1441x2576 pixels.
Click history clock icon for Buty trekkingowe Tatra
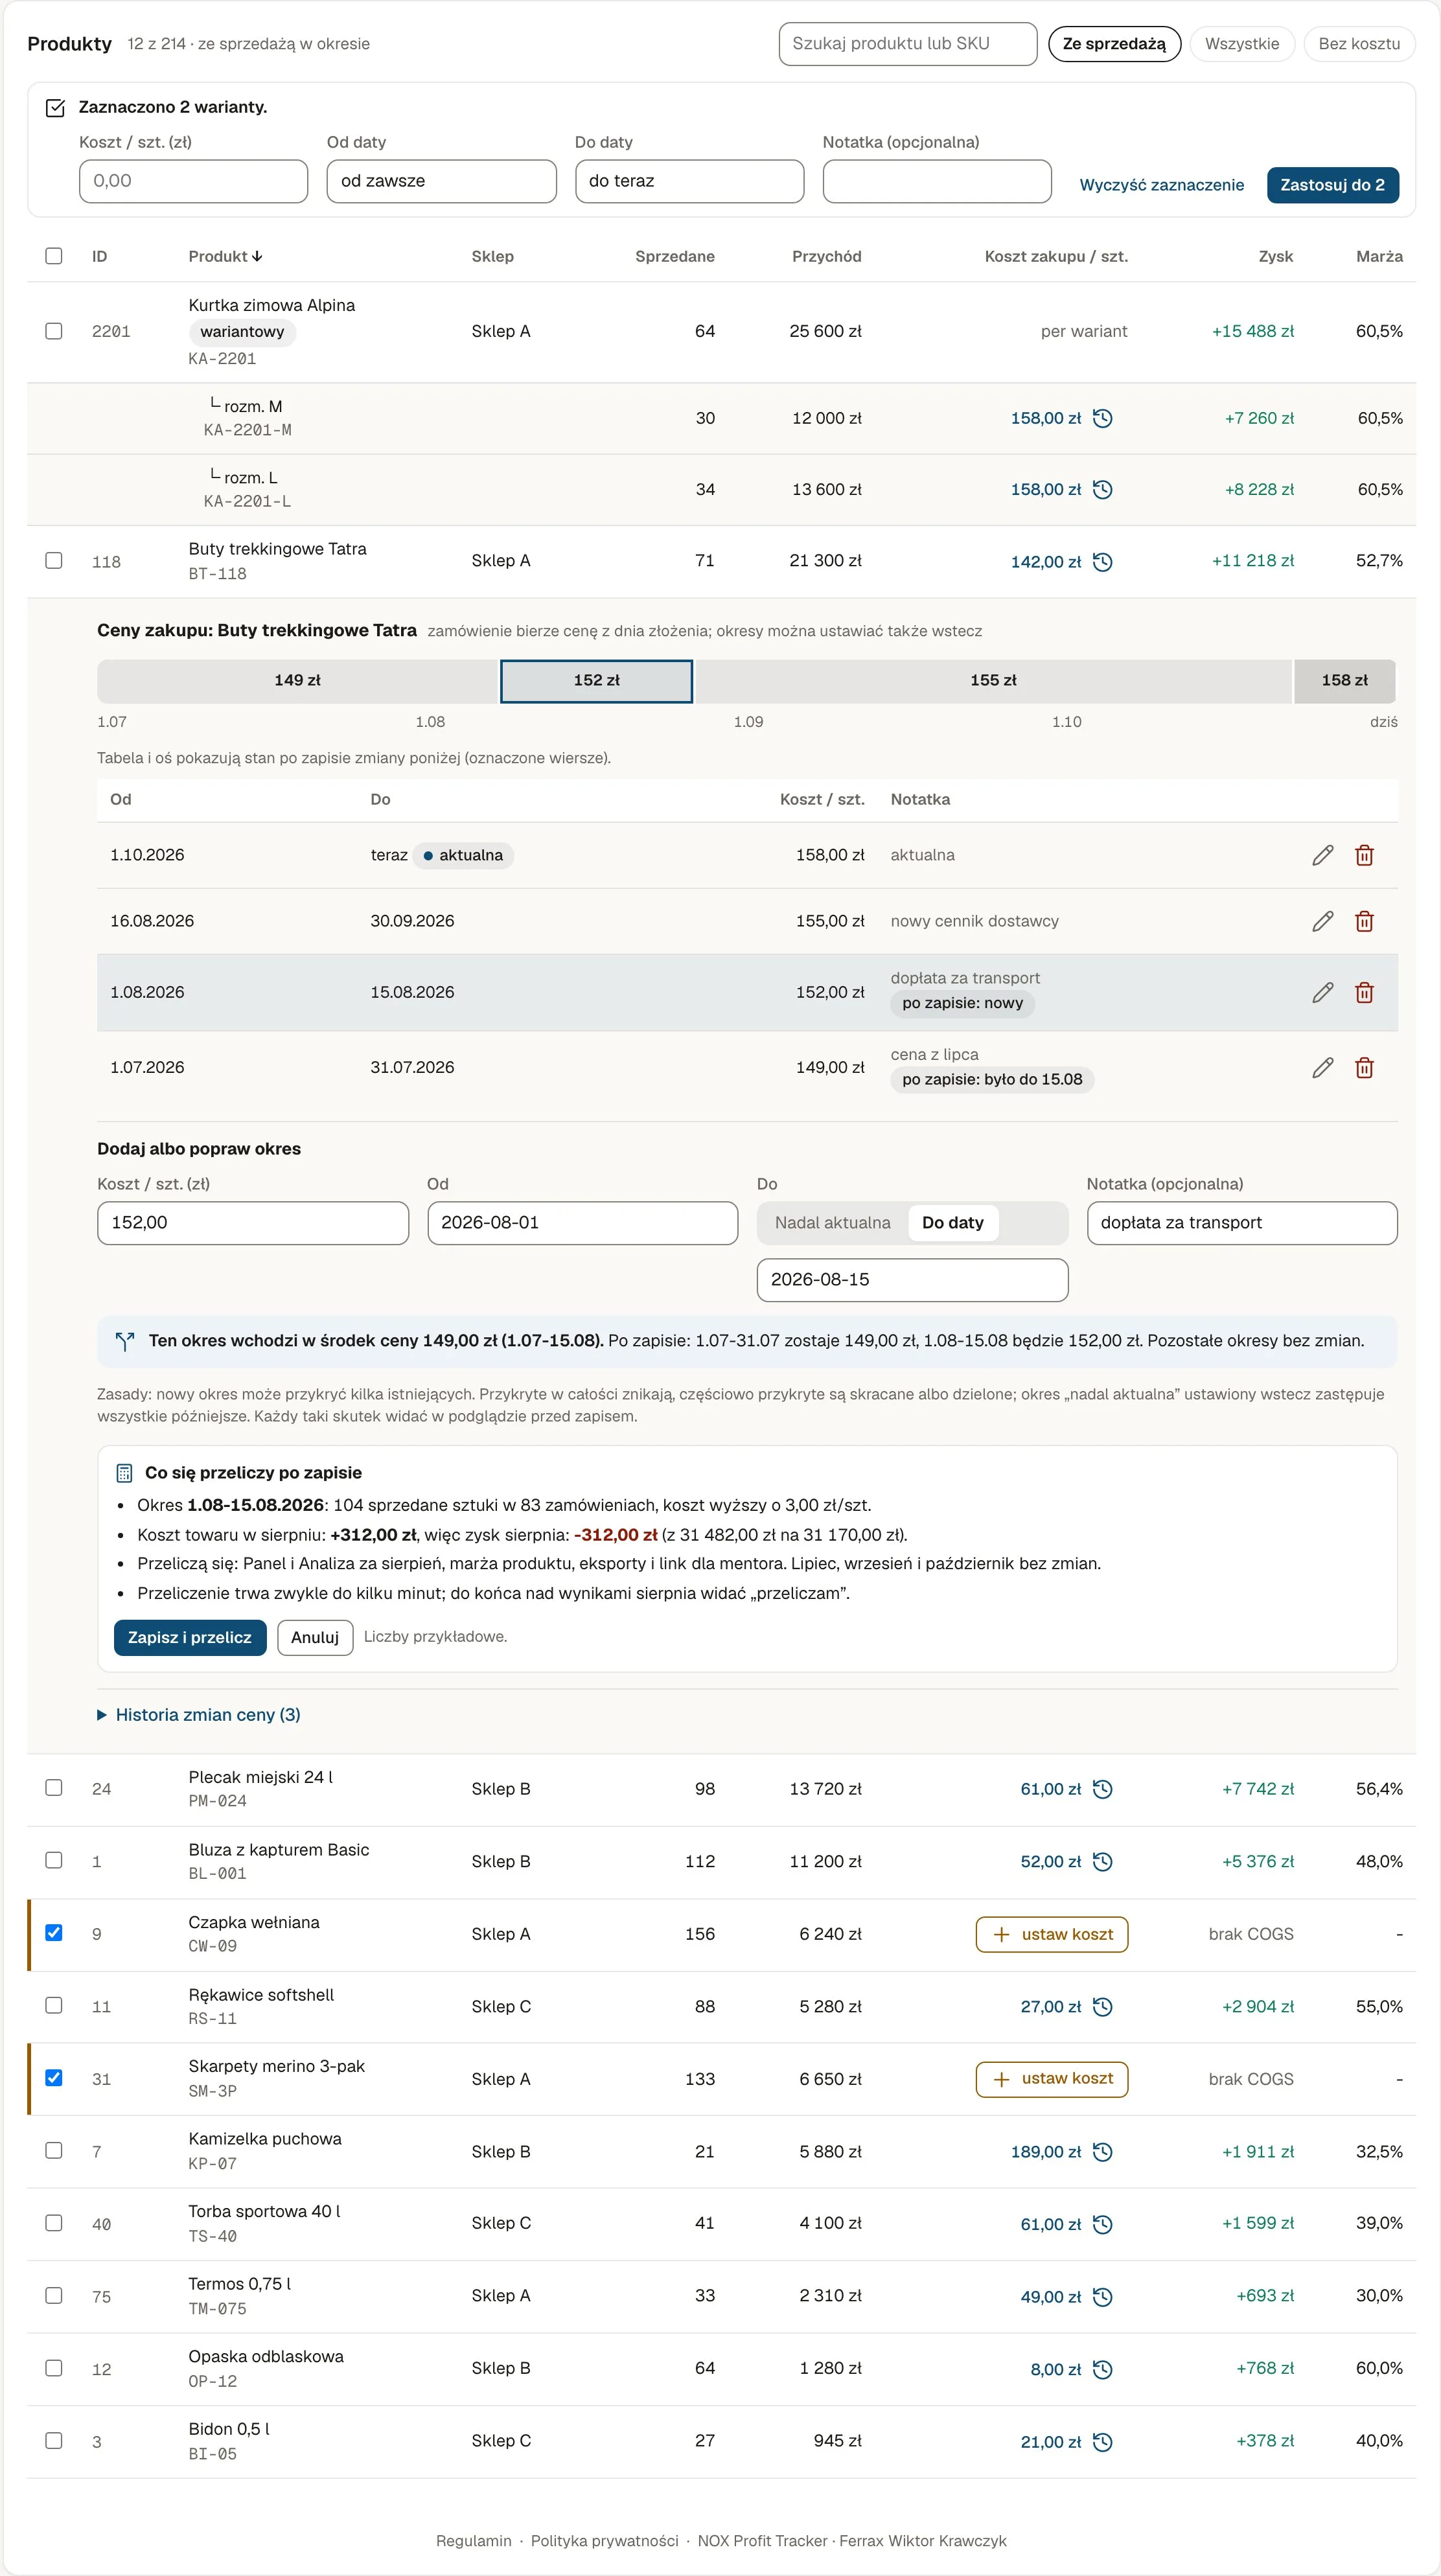(x=1102, y=561)
